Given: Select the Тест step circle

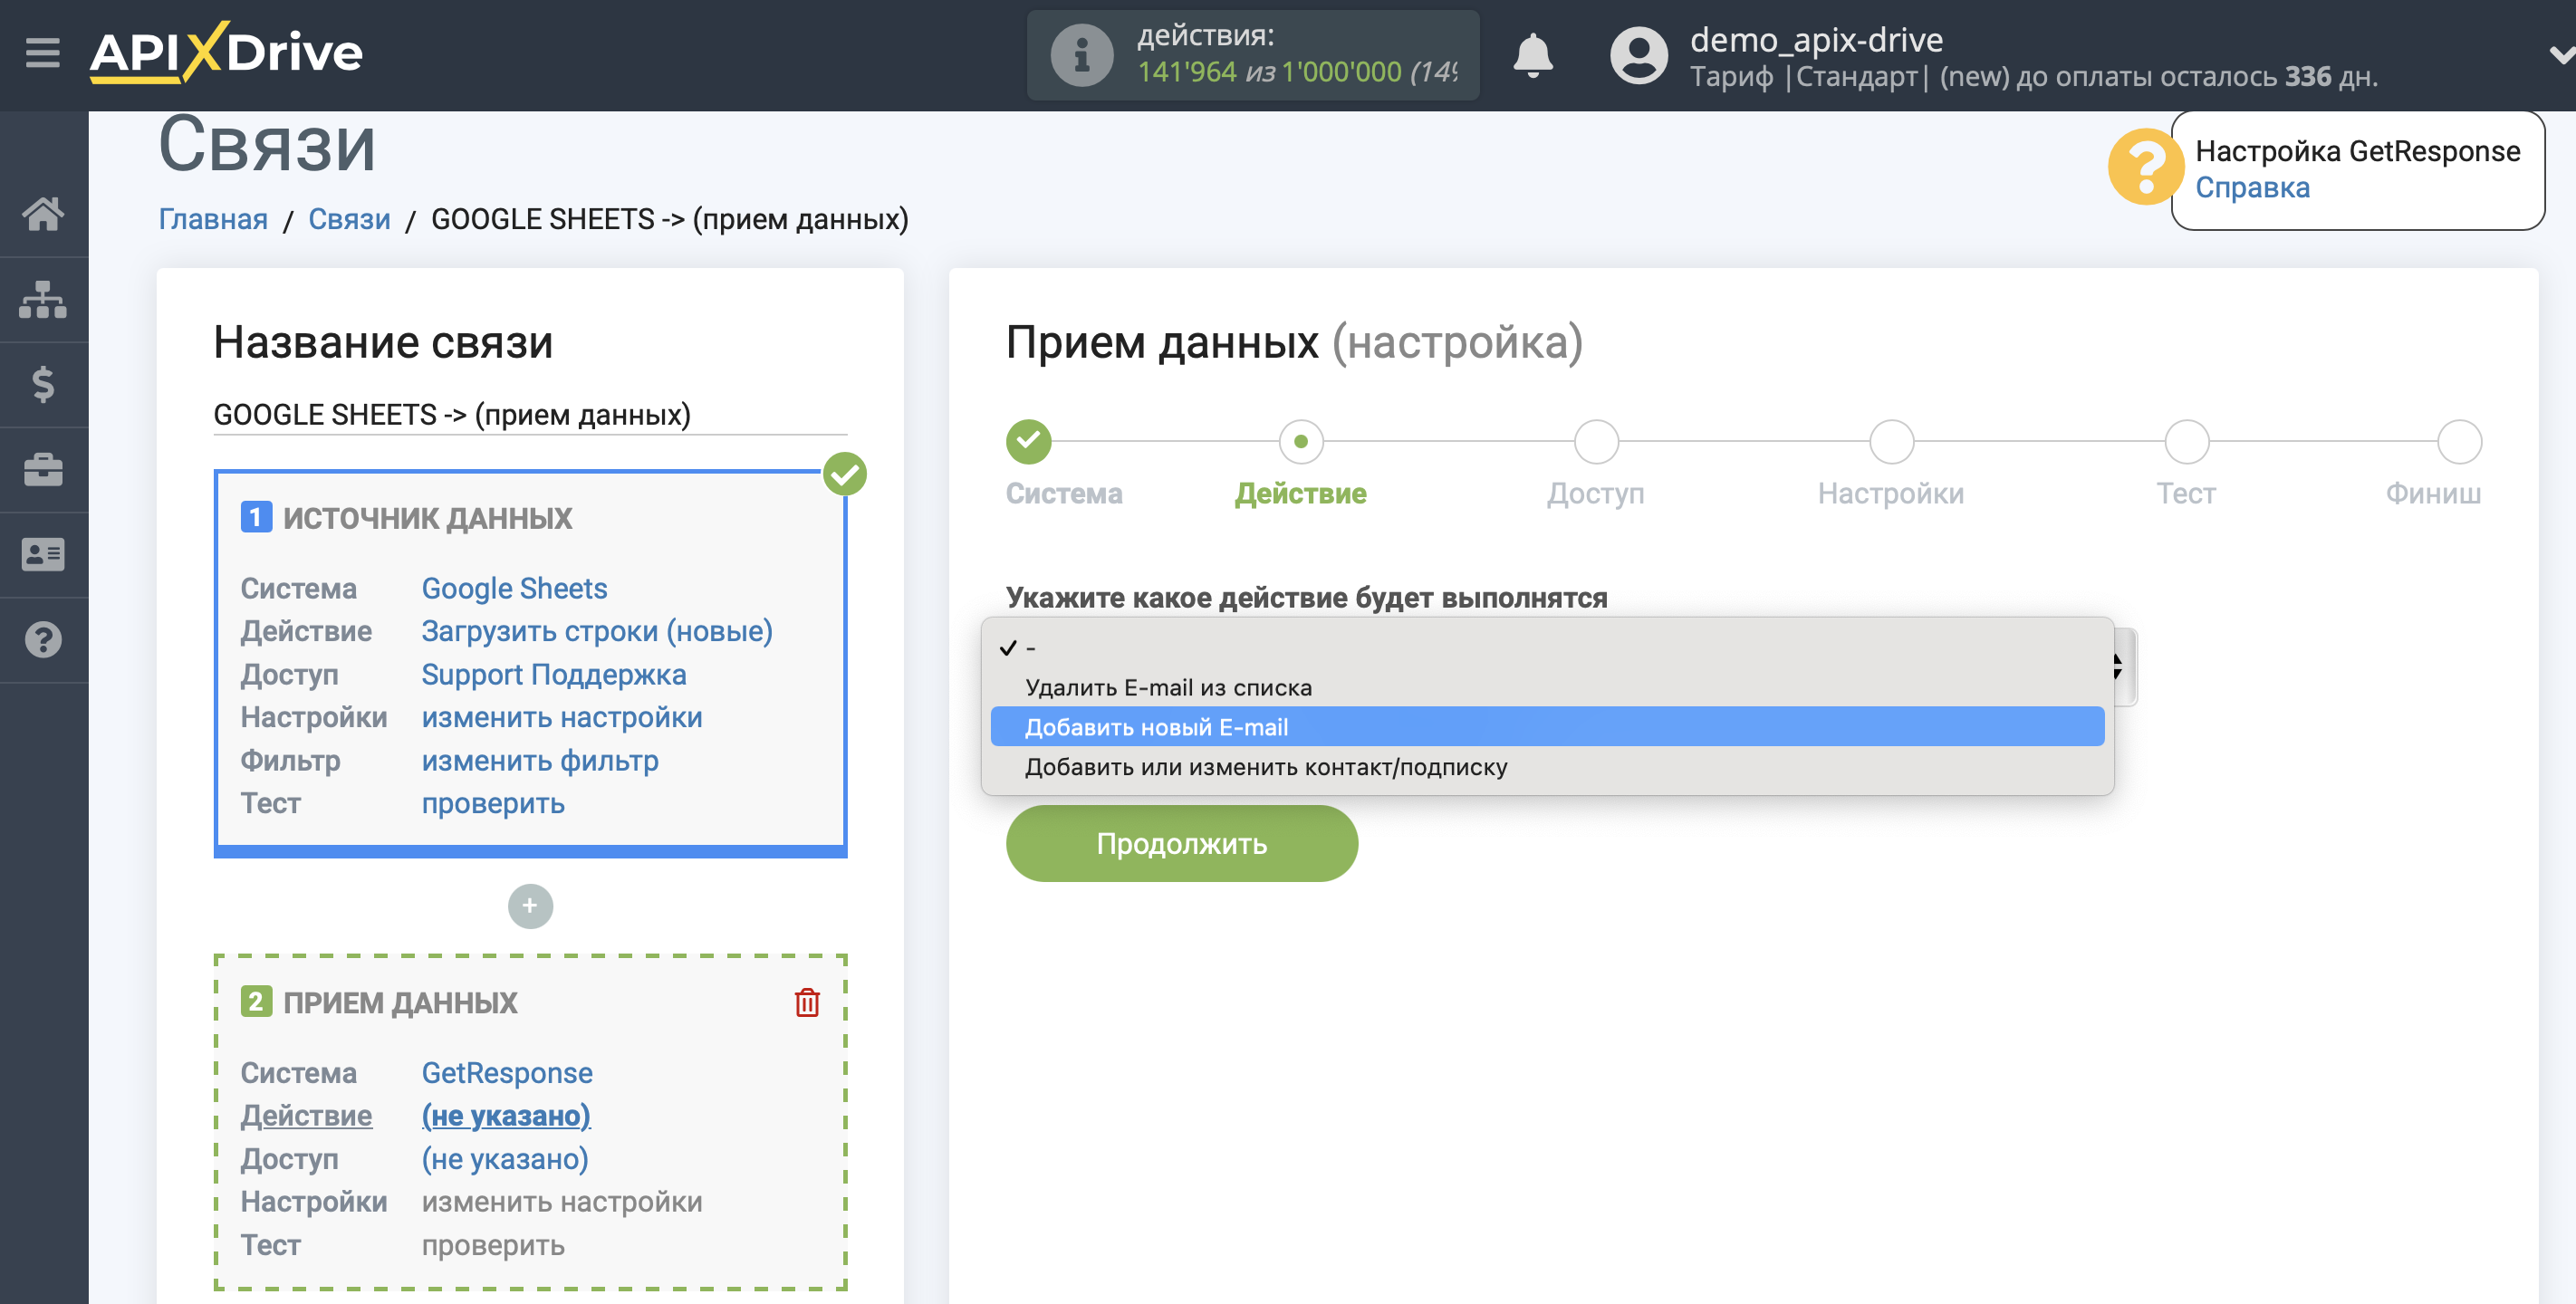Looking at the screenshot, I should tap(2186, 441).
